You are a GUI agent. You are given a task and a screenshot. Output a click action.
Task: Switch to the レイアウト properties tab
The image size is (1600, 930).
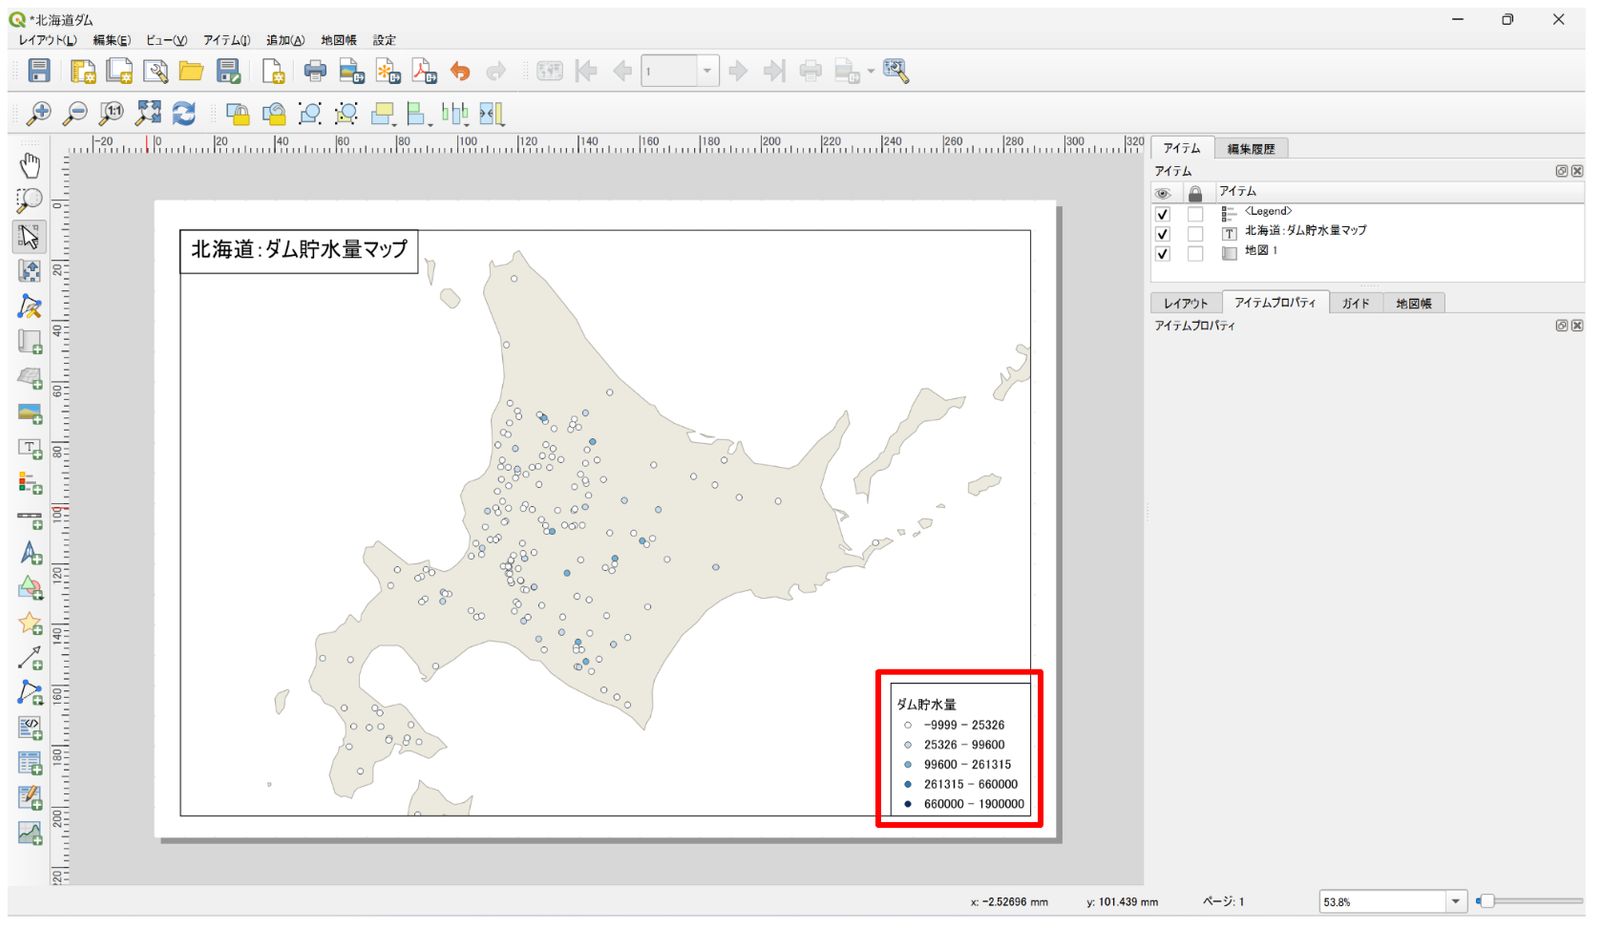pyautogui.click(x=1186, y=303)
